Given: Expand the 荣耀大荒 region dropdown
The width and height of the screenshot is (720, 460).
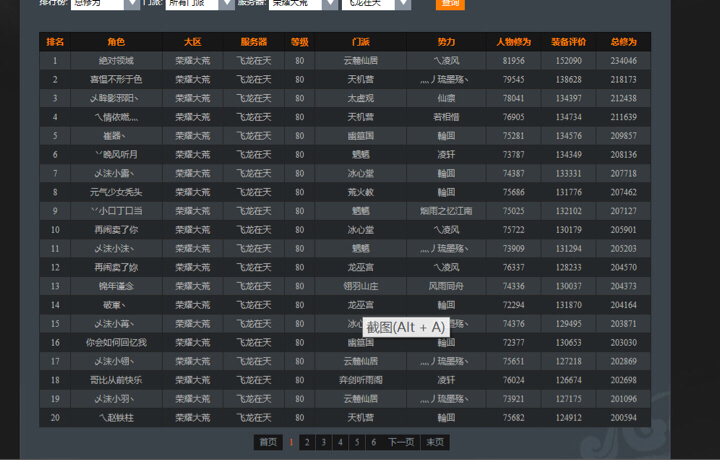Looking at the screenshot, I should click(303, 4).
